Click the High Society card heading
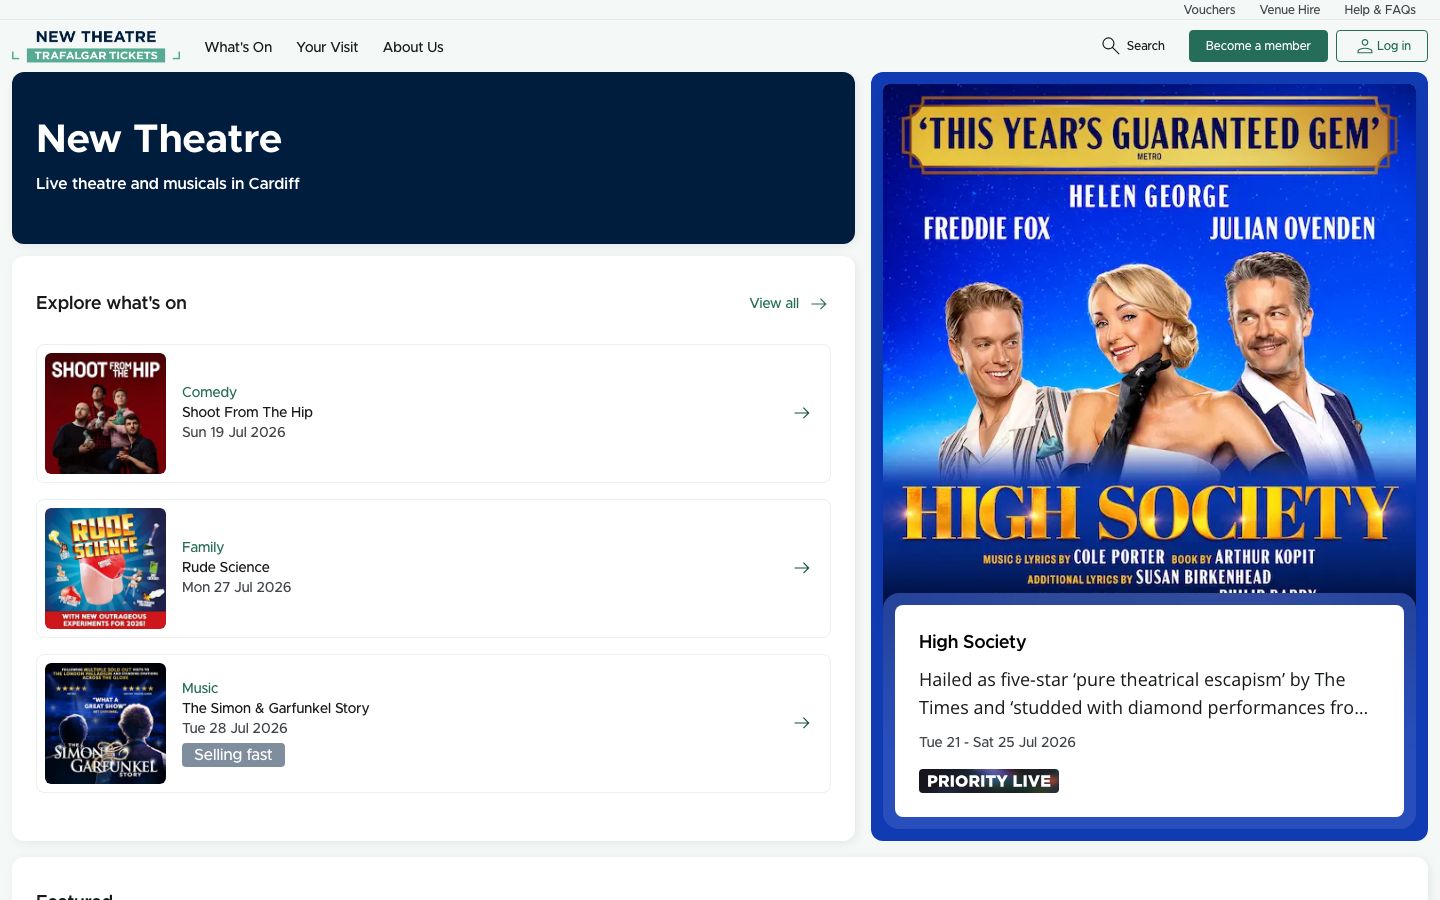 (972, 642)
